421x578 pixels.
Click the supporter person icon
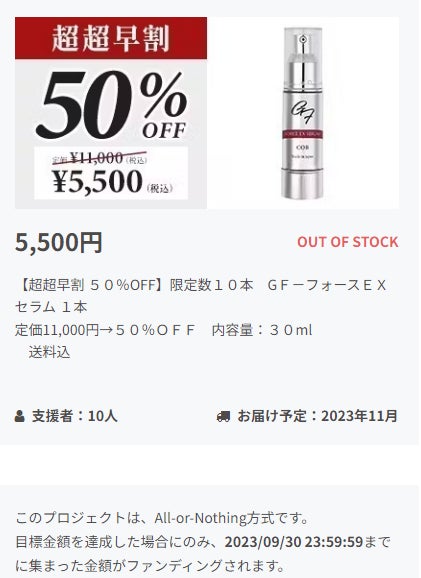point(20,416)
